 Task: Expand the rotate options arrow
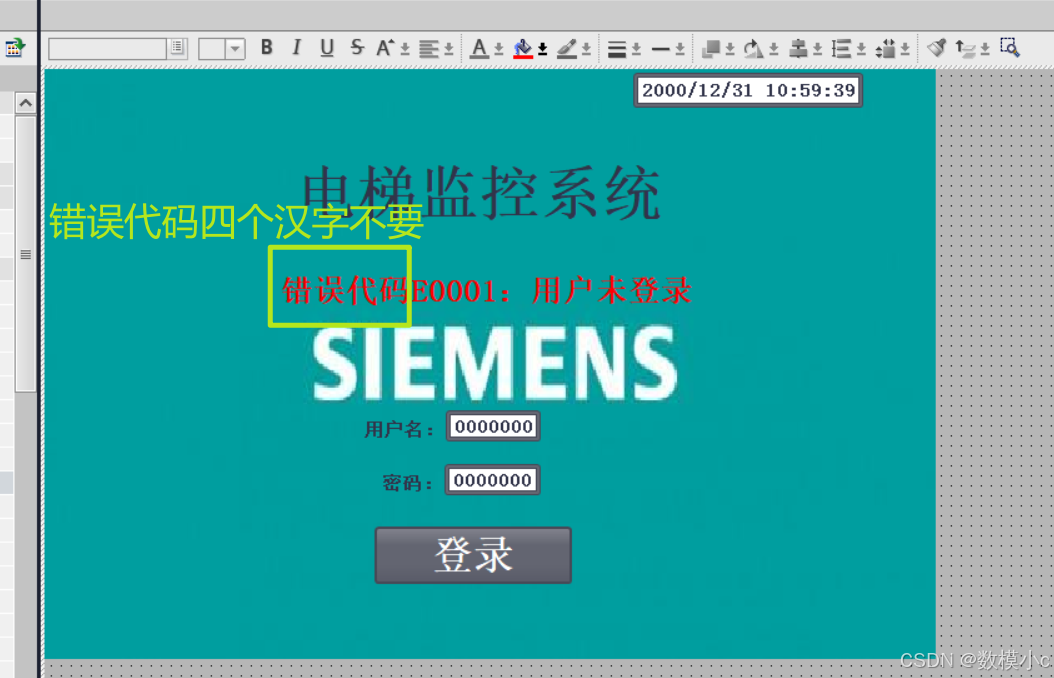pyautogui.click(x=774, y=49)
